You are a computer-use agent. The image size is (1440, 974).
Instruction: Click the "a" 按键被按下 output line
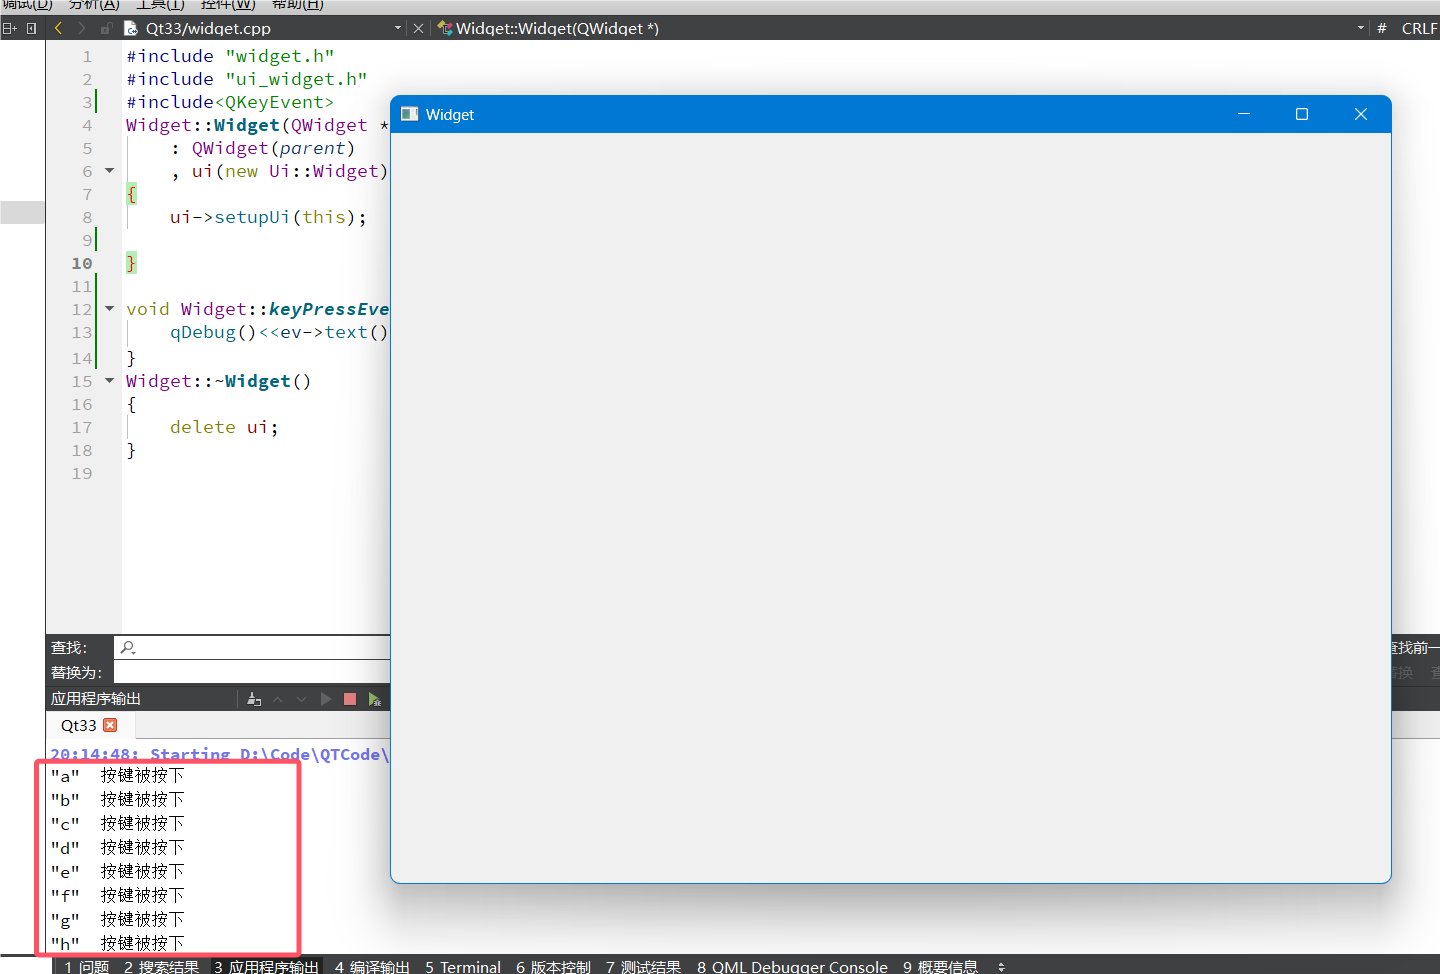117,775
